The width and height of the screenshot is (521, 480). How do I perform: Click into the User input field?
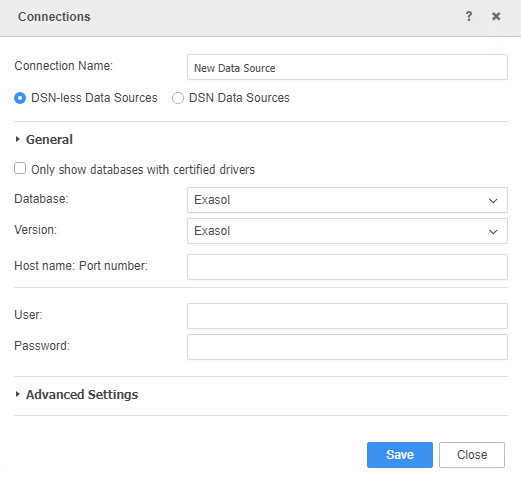click(347, 316)
